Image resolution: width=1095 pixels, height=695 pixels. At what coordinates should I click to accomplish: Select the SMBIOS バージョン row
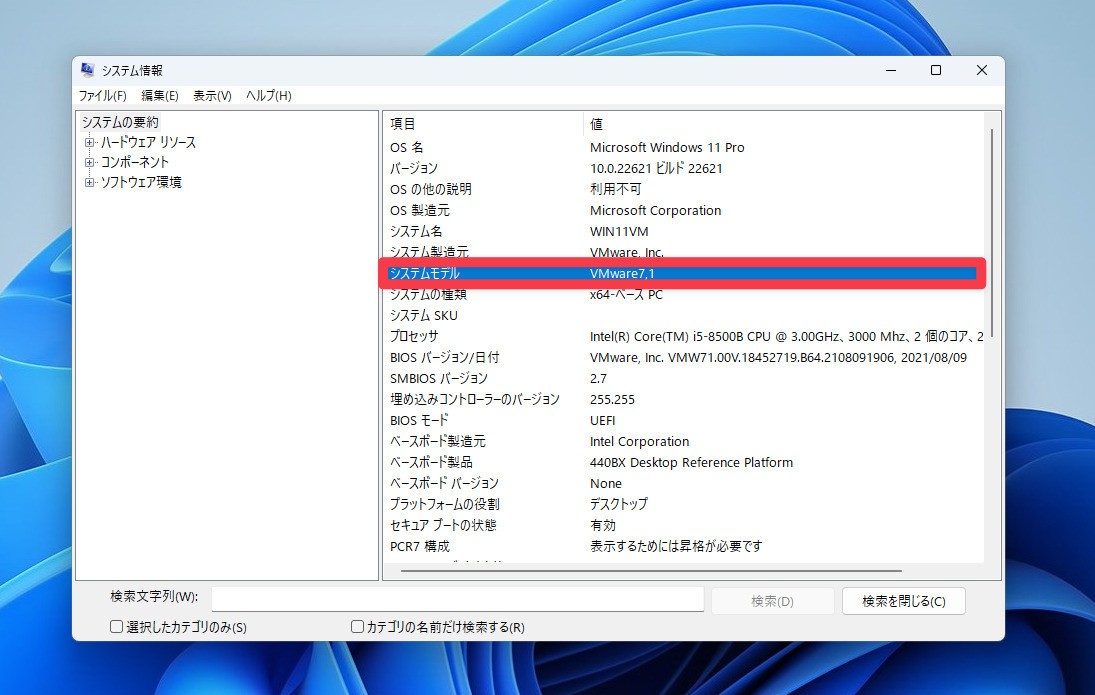click(x=684, y=379)
